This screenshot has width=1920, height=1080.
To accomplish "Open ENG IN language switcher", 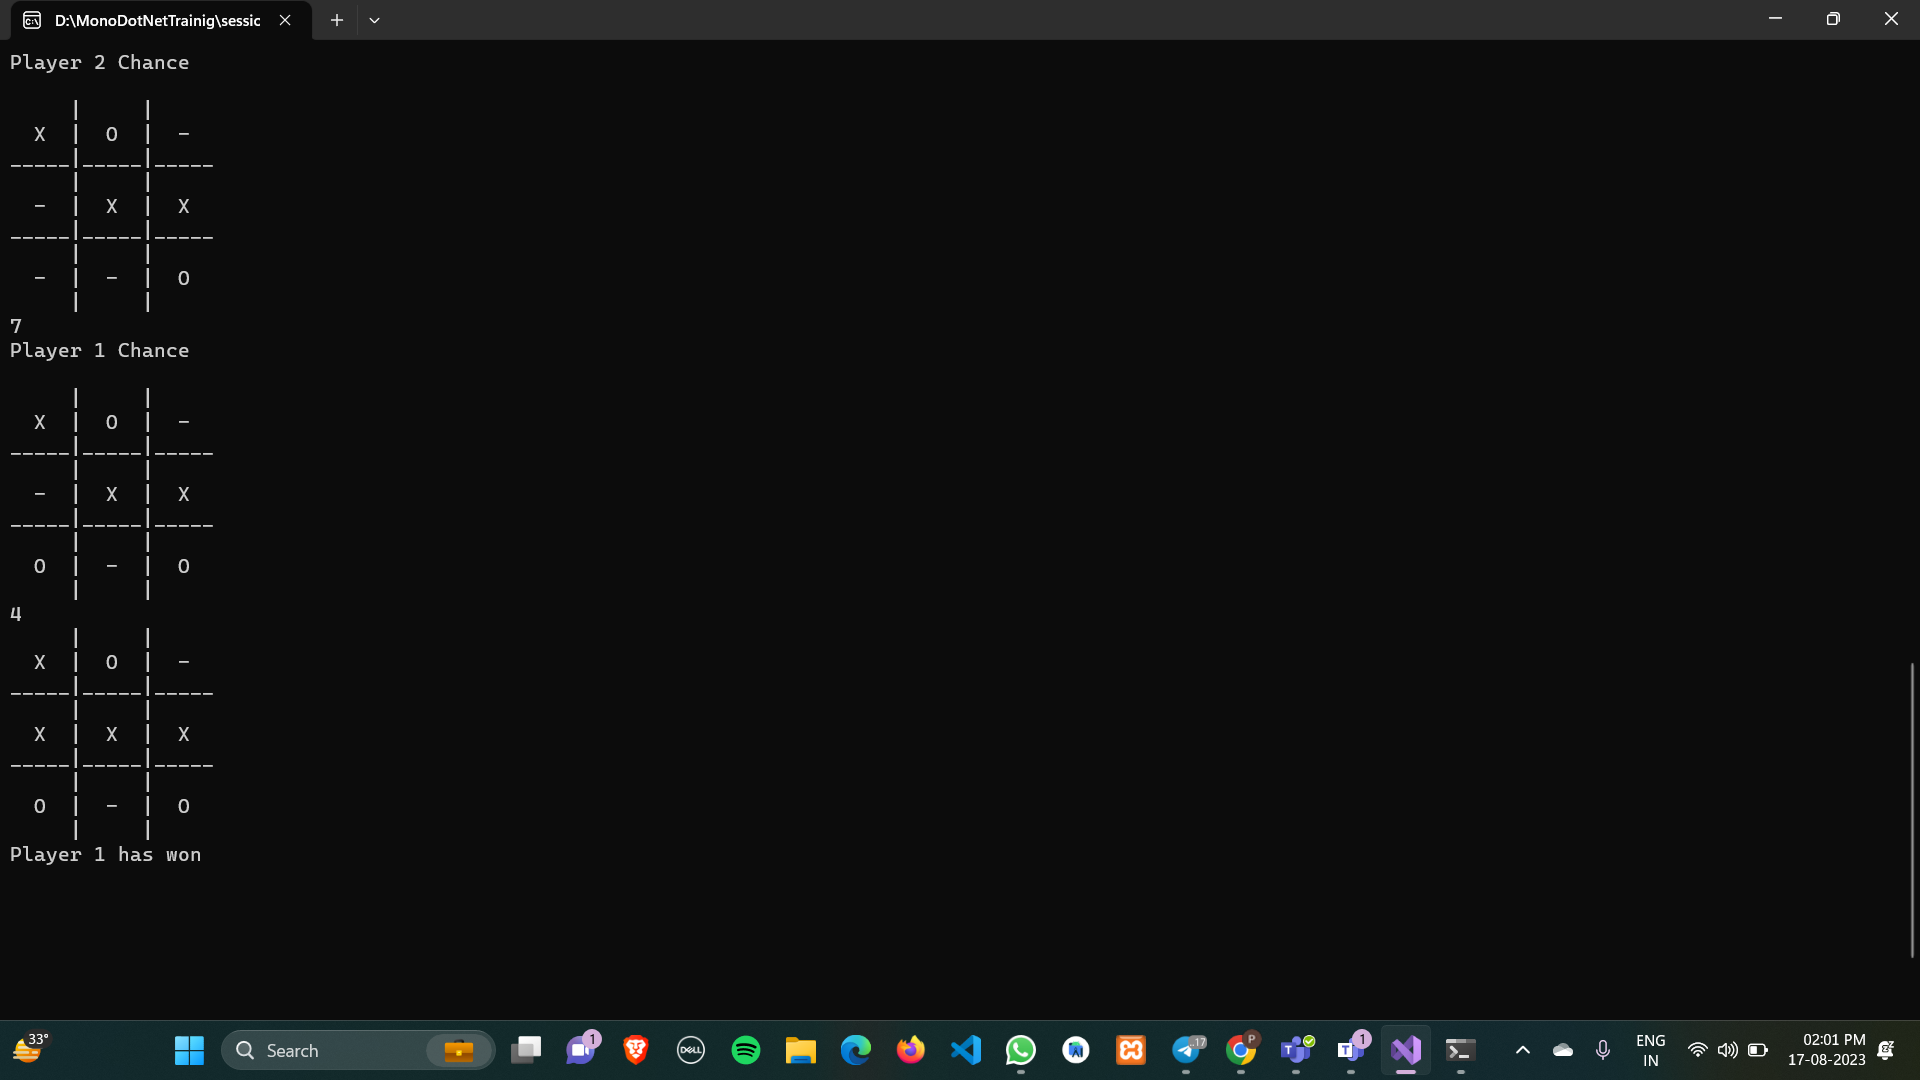I will pyautogui.click(x=1651, y=1050).
